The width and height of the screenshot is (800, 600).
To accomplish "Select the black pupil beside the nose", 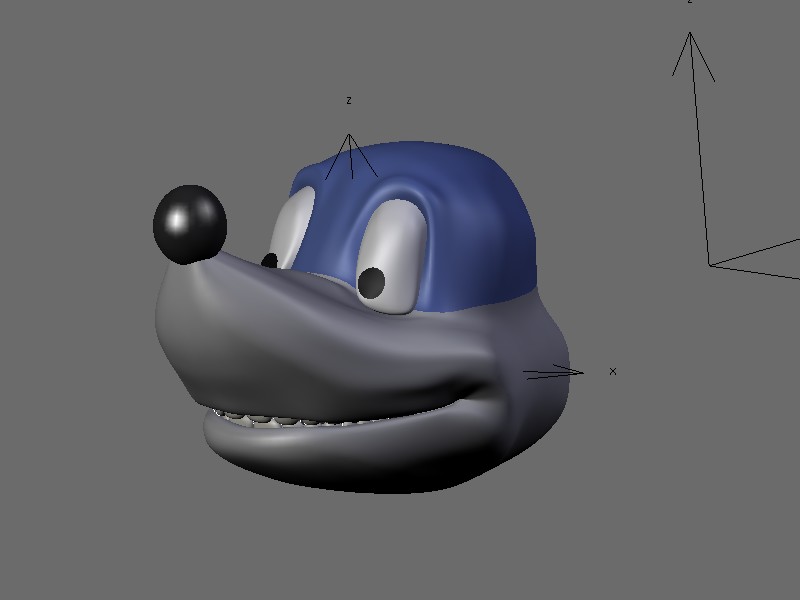I will [269, 261].
